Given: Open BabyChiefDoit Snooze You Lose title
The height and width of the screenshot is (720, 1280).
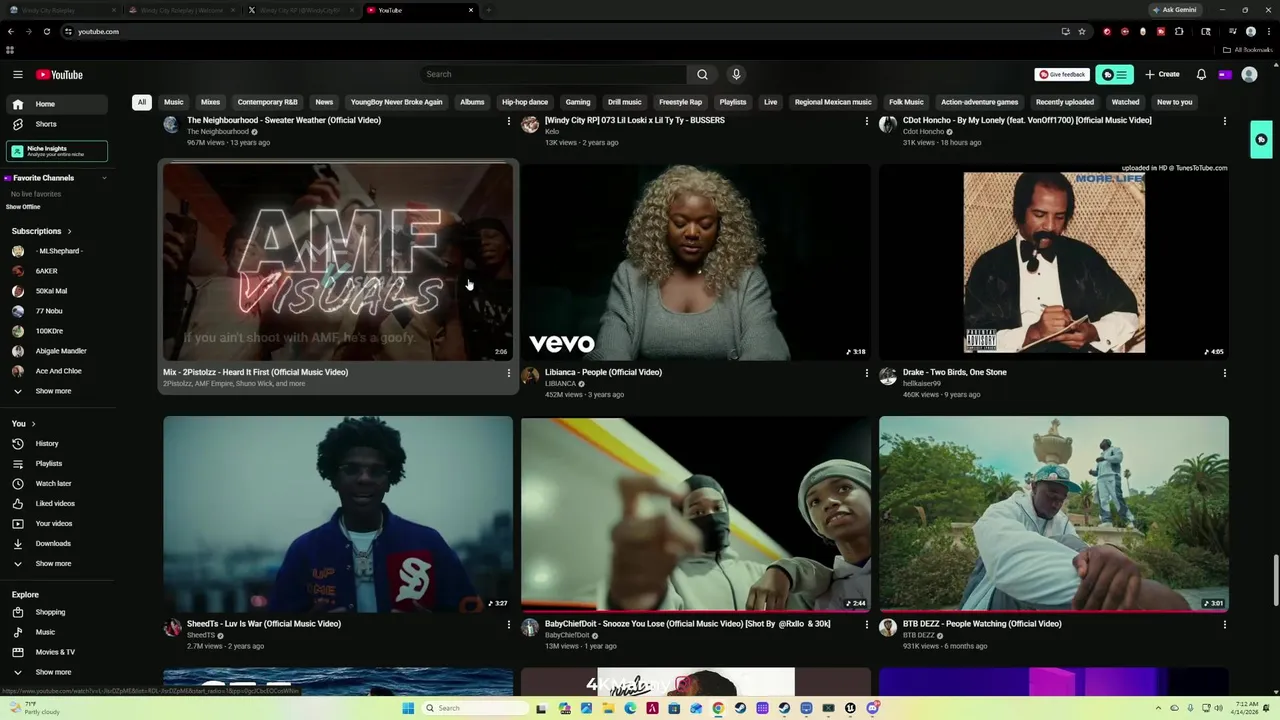Looking at the screenshot, I should (x=687, y=624).
